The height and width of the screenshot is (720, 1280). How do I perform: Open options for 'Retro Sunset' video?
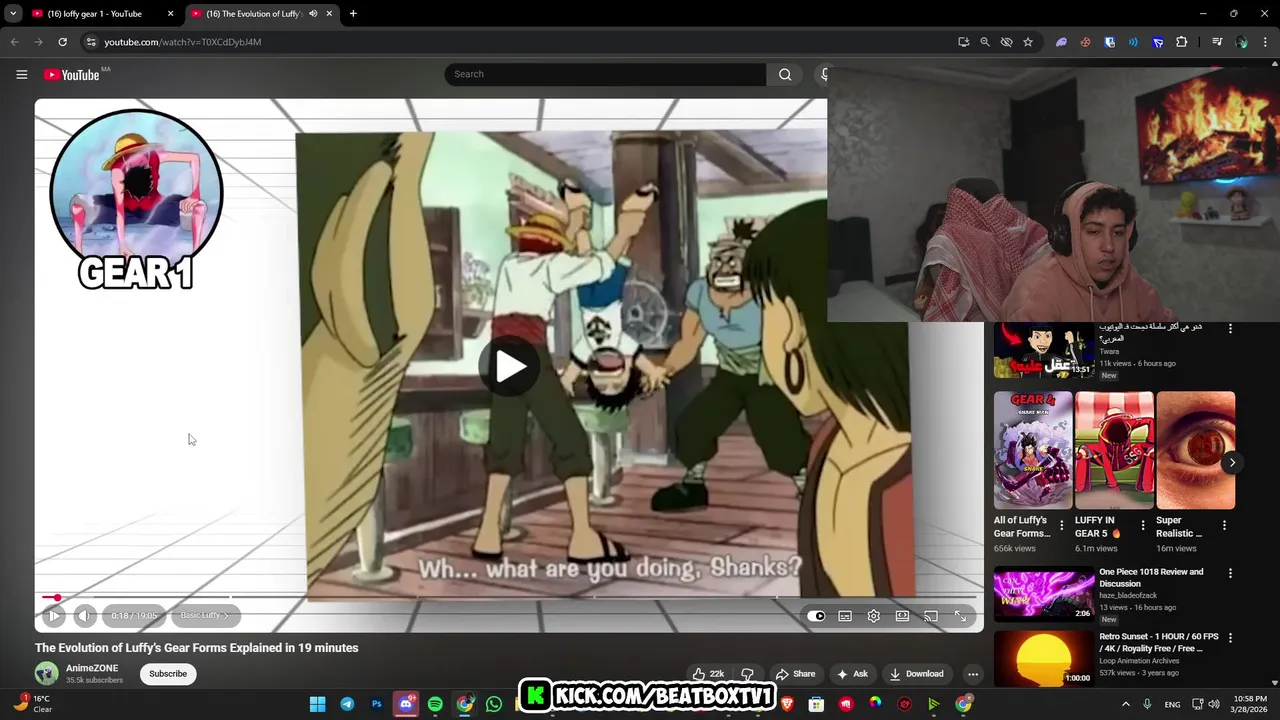click(x=1230, y=638)
